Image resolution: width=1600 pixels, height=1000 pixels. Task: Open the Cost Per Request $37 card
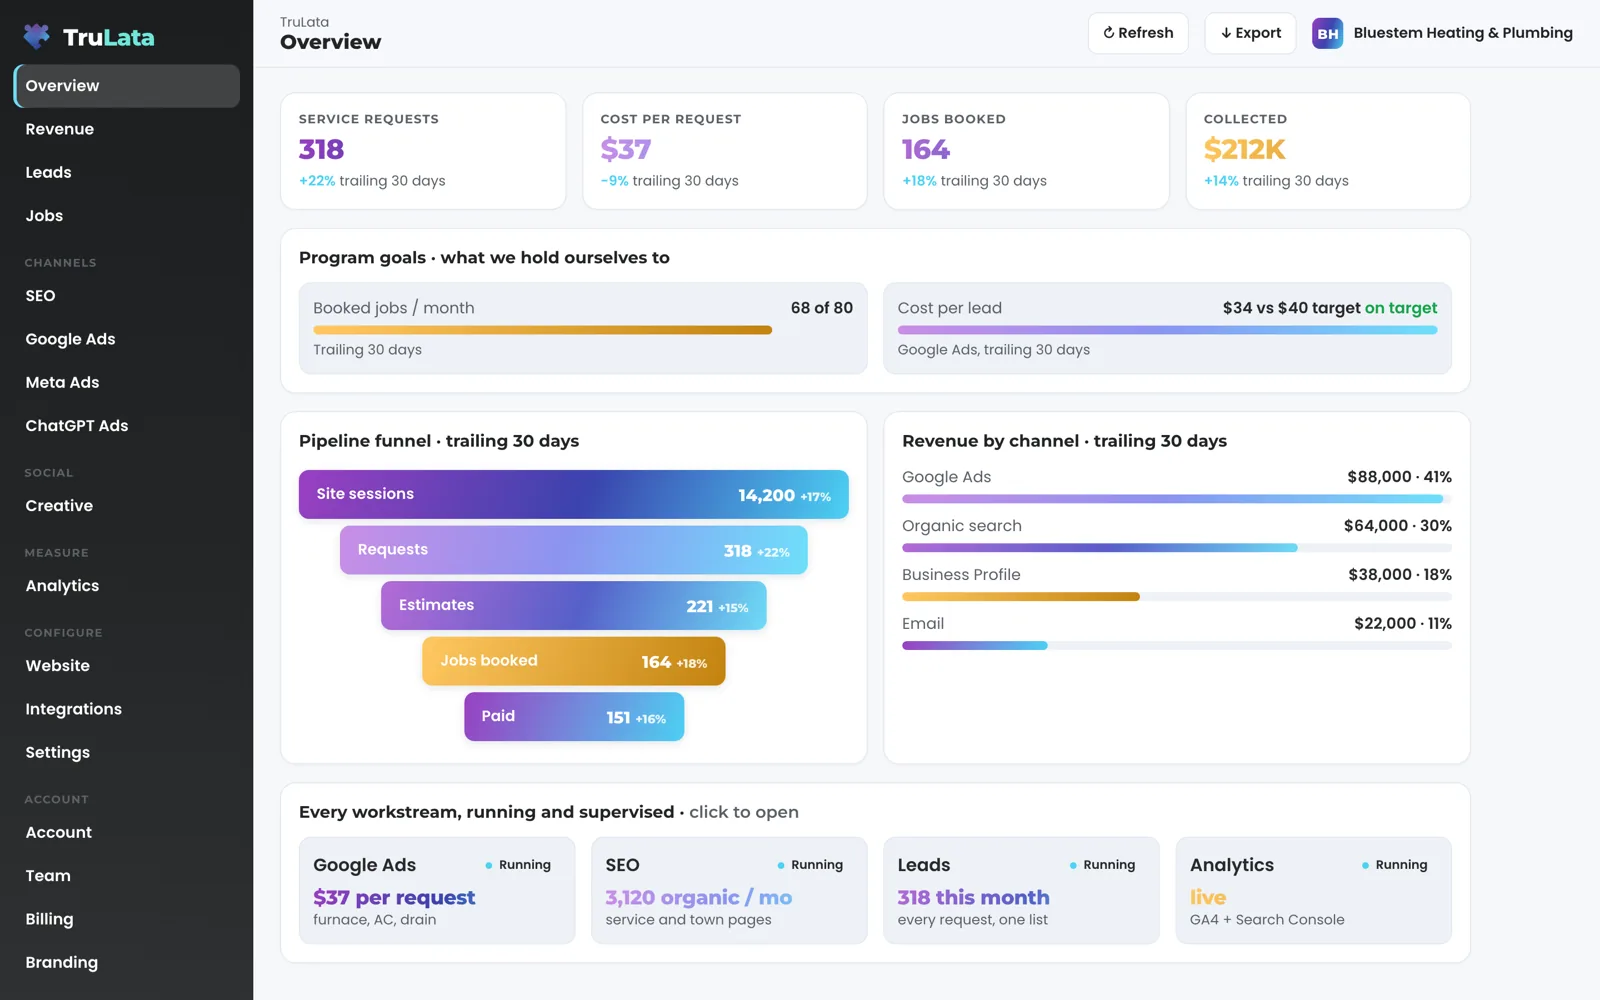[725, 151]
